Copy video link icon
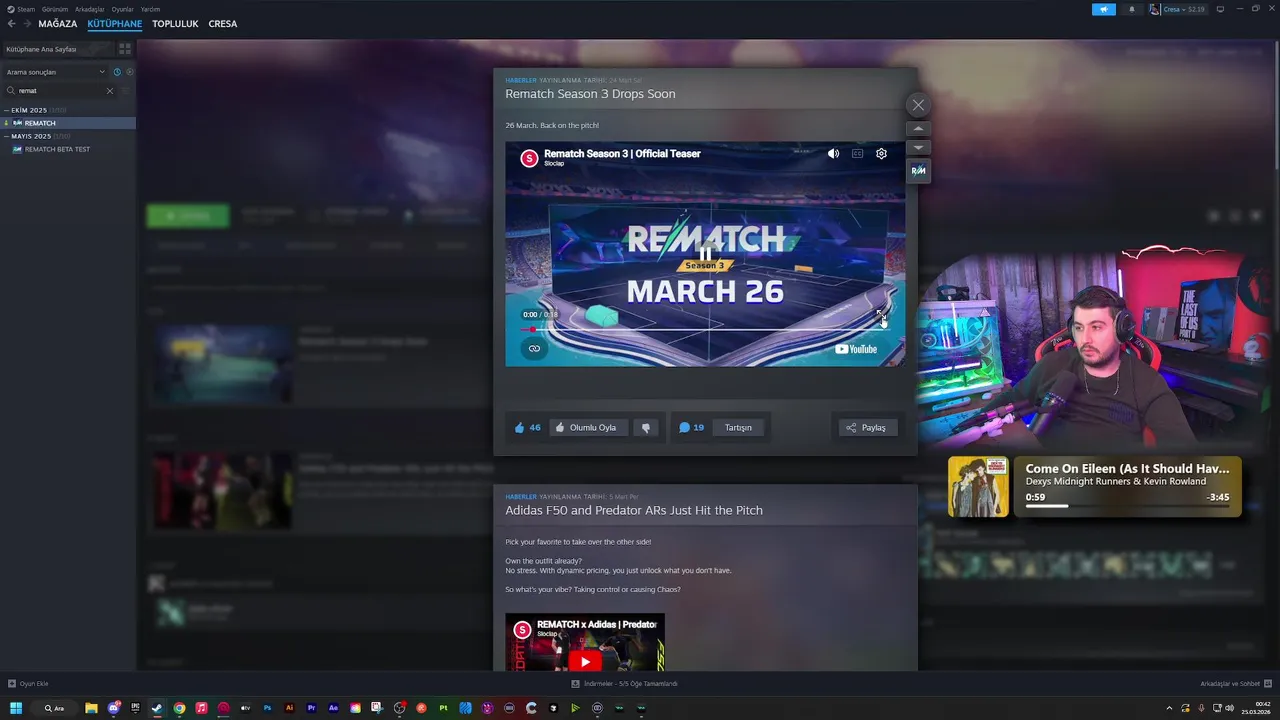This screenshot has height=720, width=1280. pyautogui.click(x=534, y=349)
